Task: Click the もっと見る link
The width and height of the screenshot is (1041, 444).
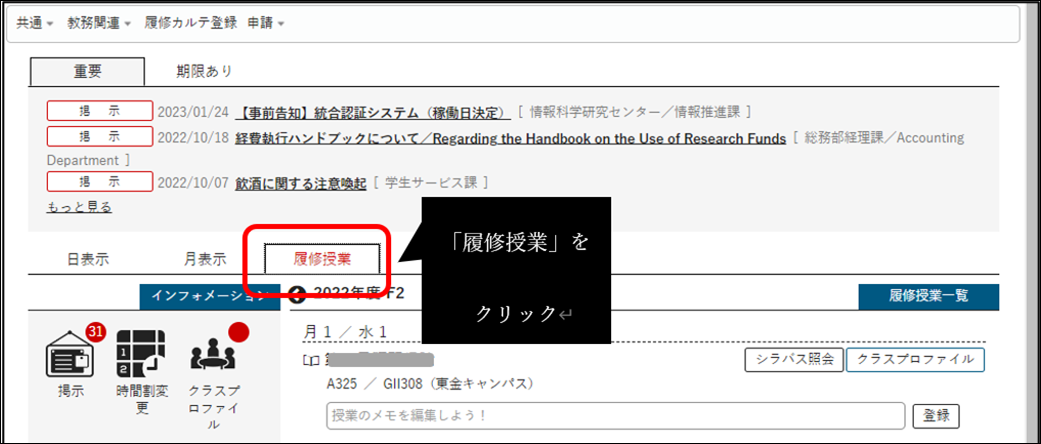Action: (x=80, y=207)
